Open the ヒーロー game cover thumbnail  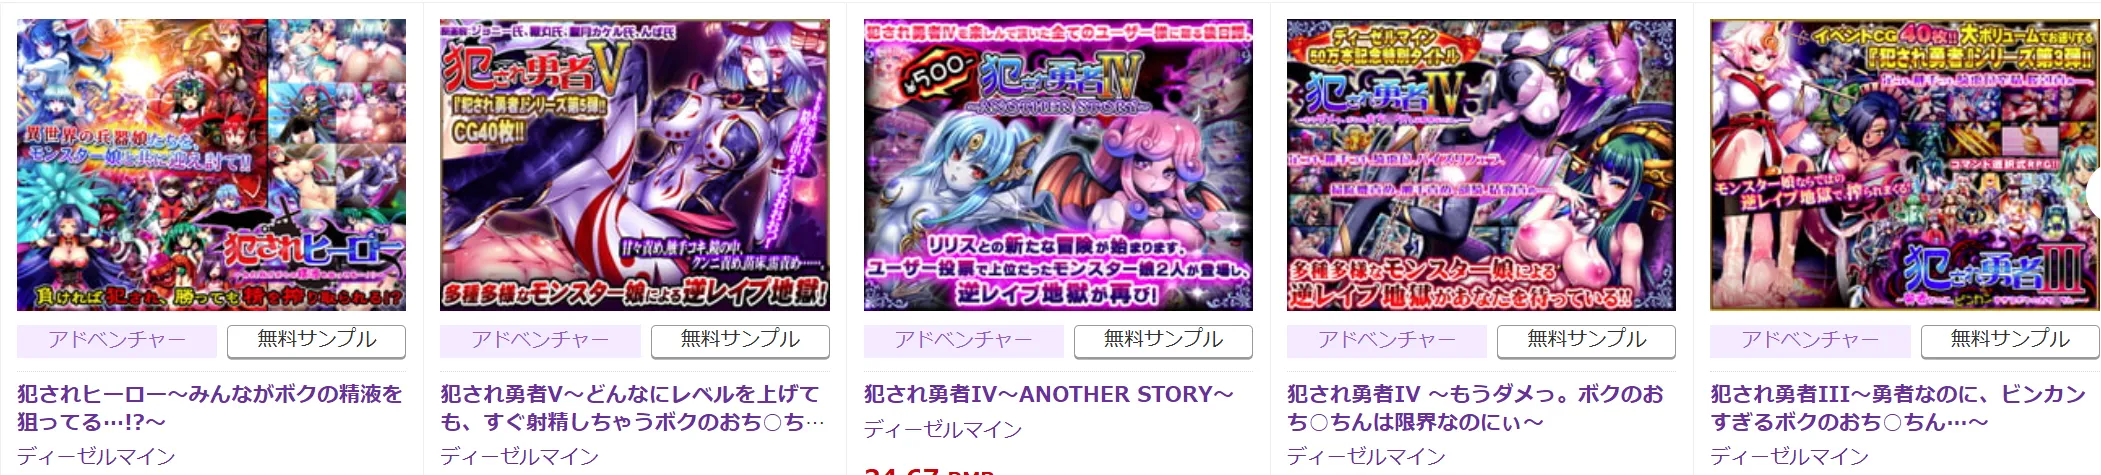point(211,165)
